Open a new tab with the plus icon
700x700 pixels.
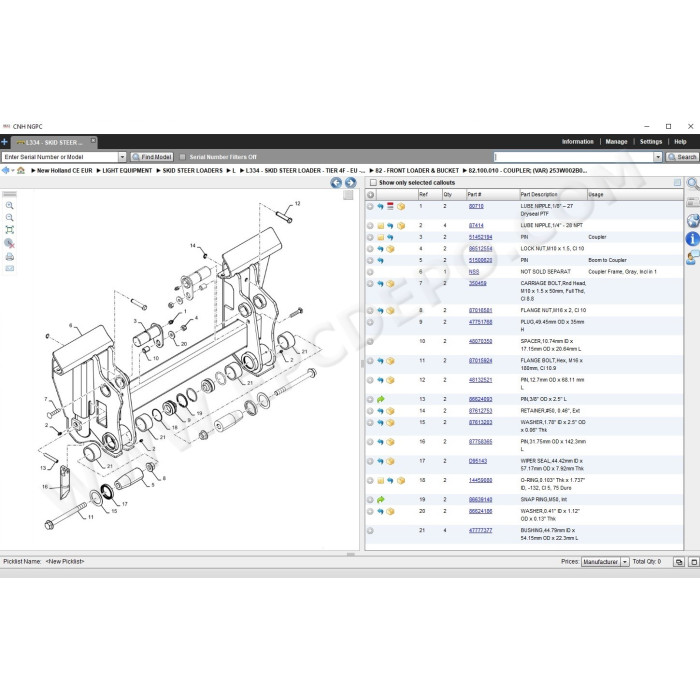click(4, 142)
